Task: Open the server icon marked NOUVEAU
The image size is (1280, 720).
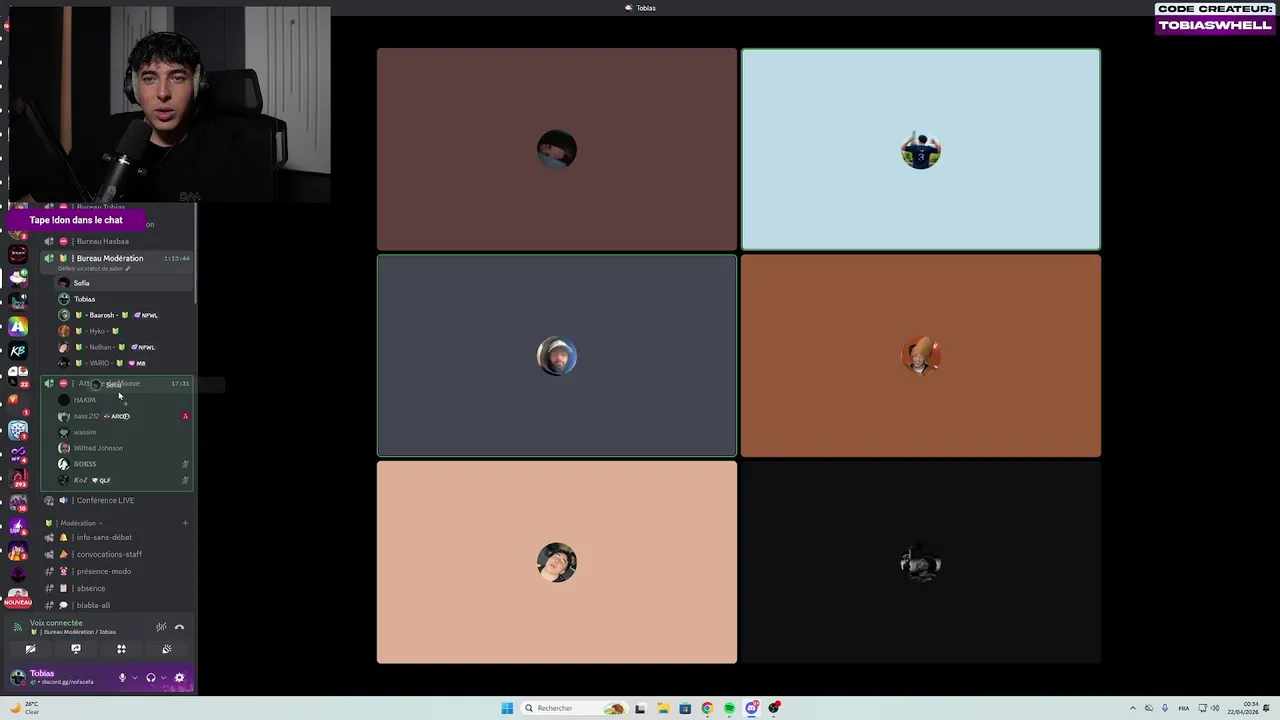Action: coord(18,597)
